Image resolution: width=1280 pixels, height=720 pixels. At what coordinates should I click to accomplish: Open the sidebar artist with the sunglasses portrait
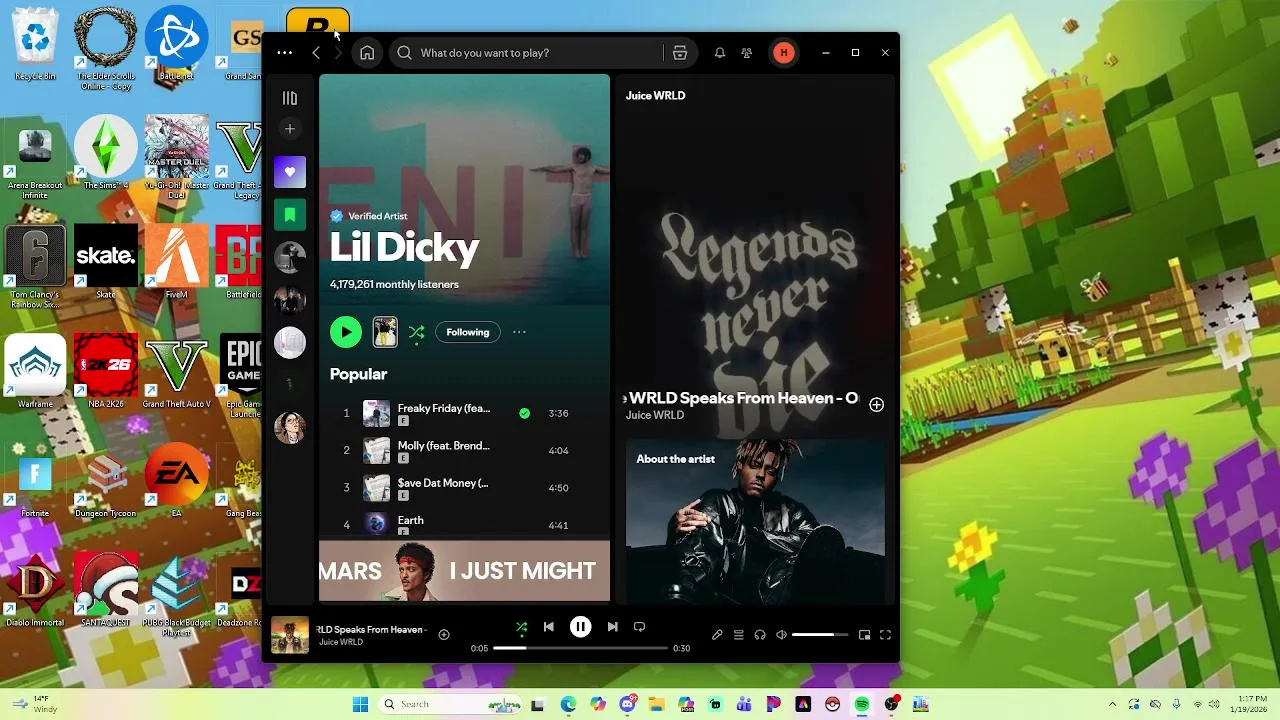tap(290, 427)
